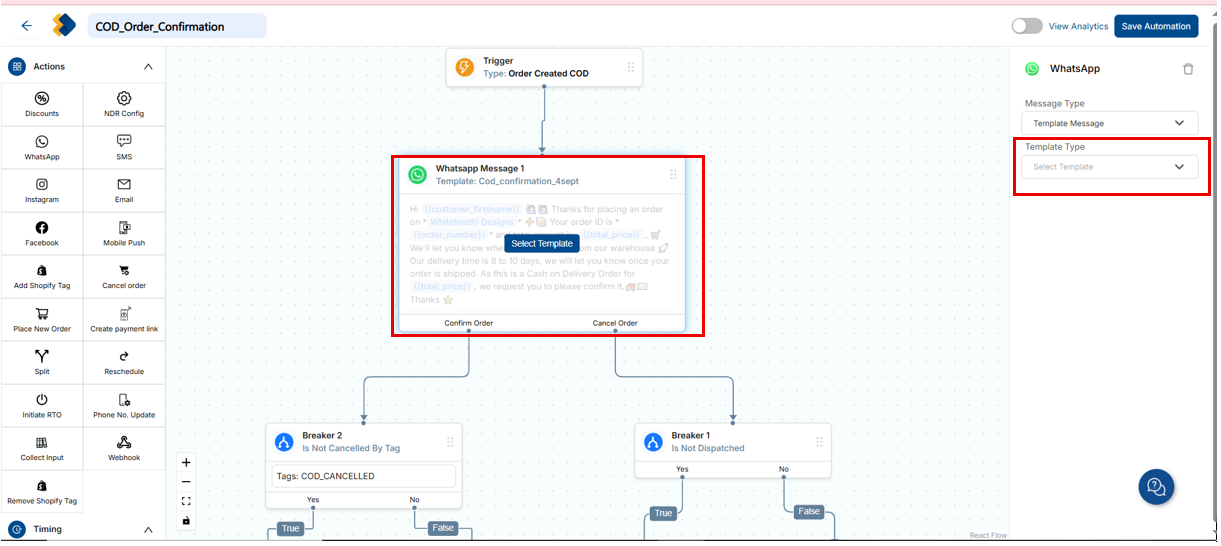Image resolution: width=1221 pixels, height=546 pixels.
Task: Click drag handle on Whatsapp Message 1
Action: tap(673, 174)
